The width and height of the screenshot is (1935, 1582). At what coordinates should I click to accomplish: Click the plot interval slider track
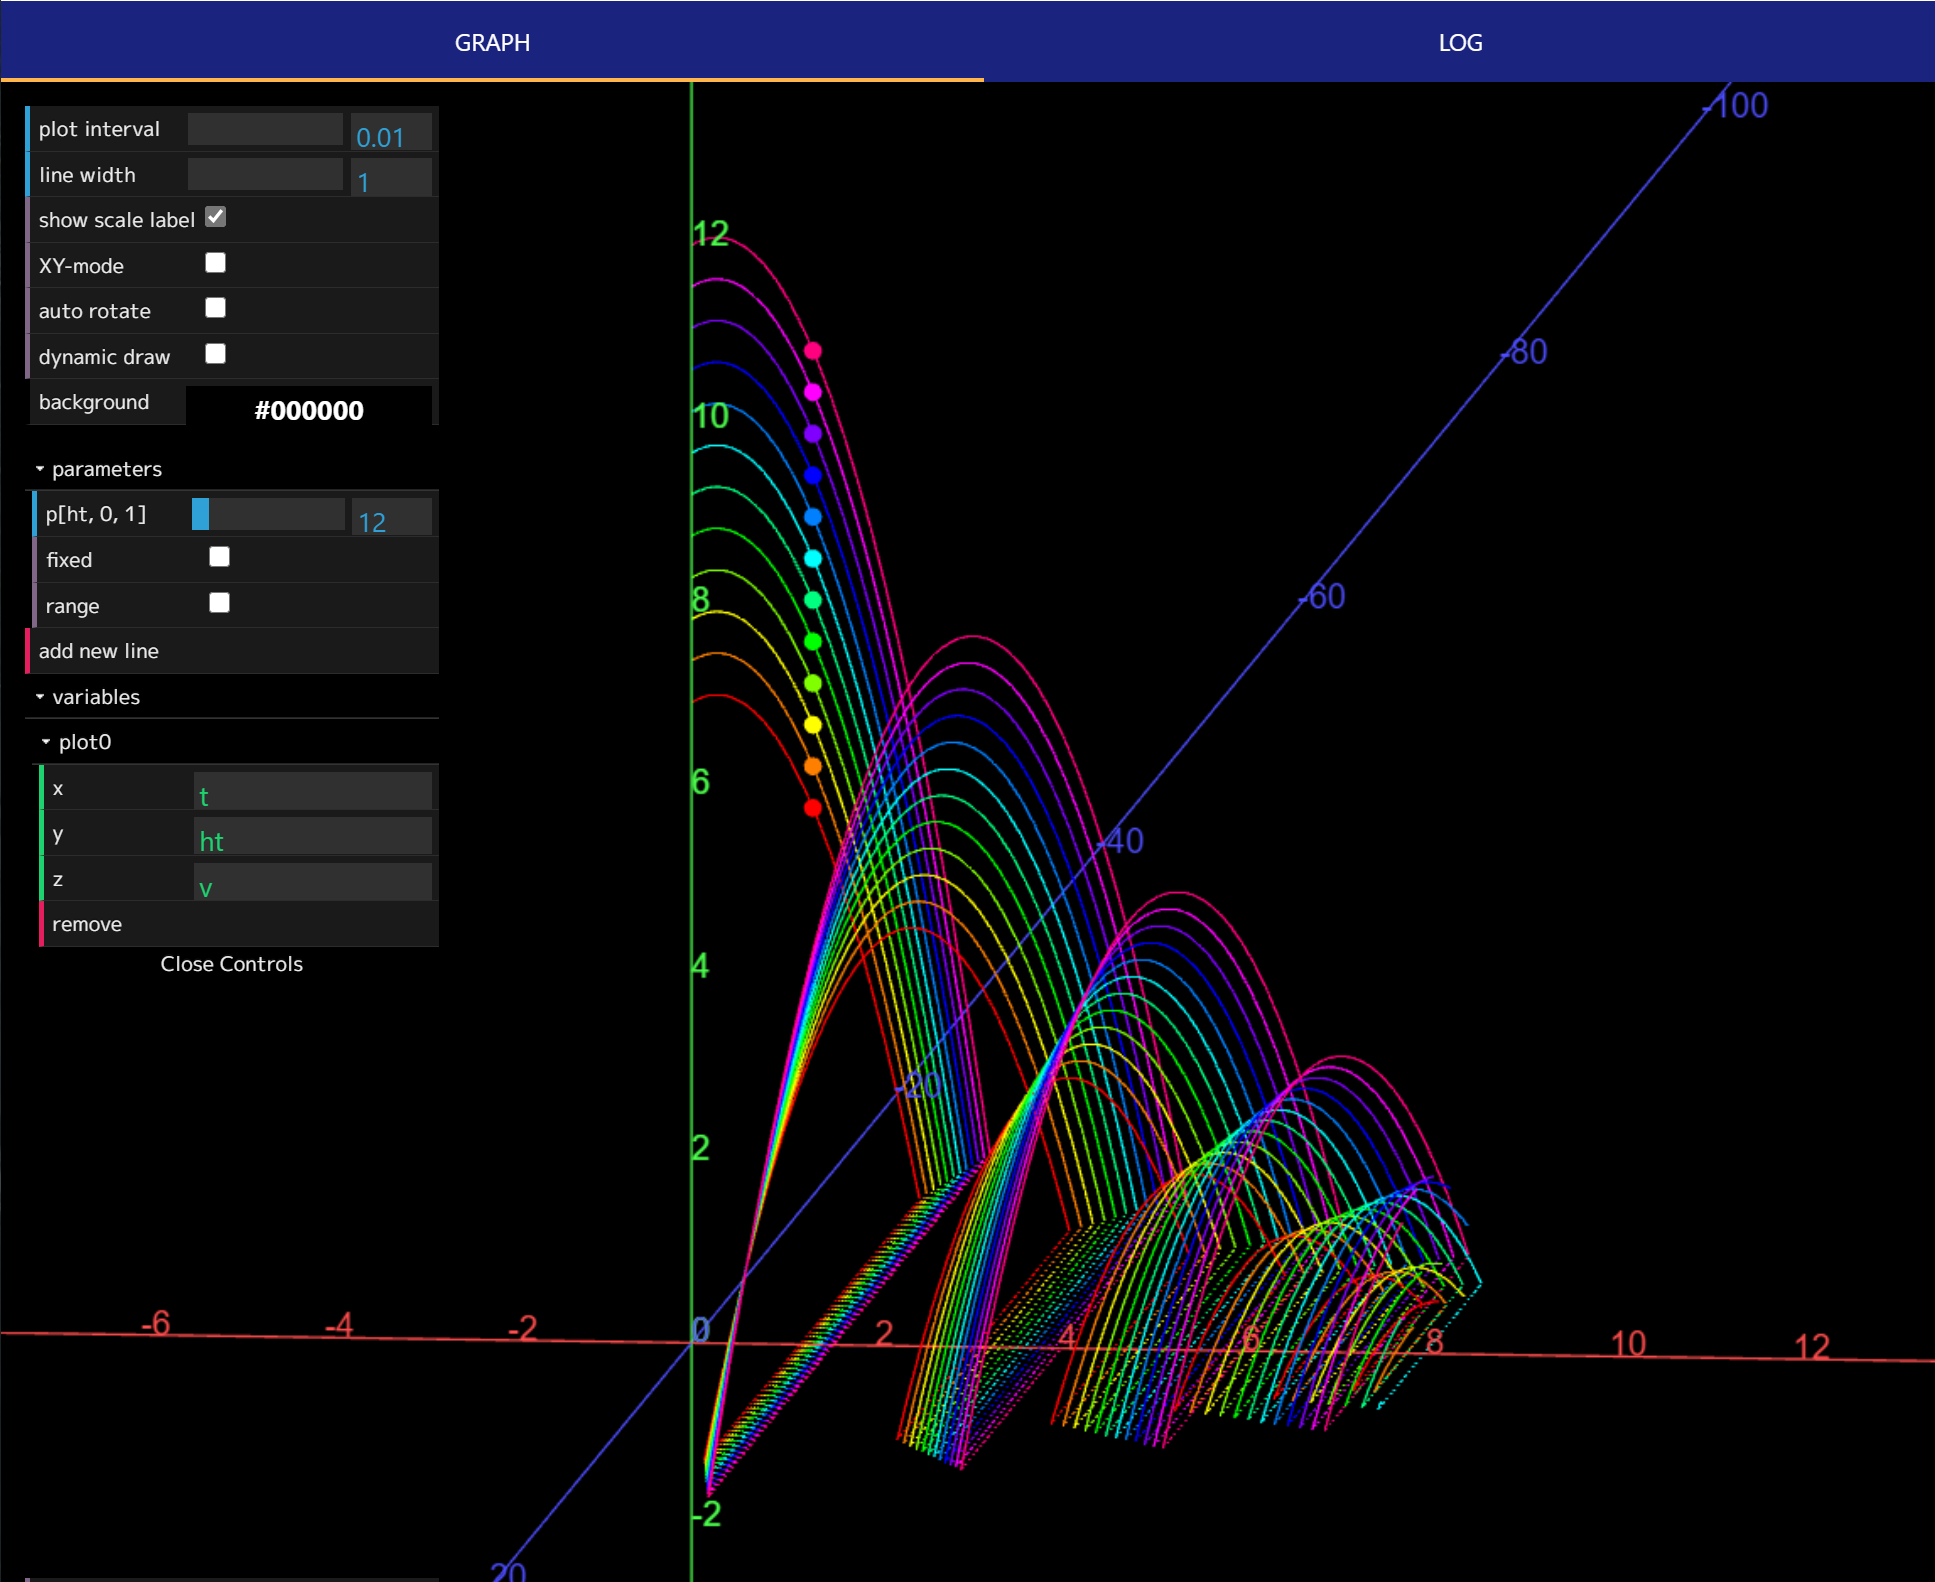pos(265,129)
